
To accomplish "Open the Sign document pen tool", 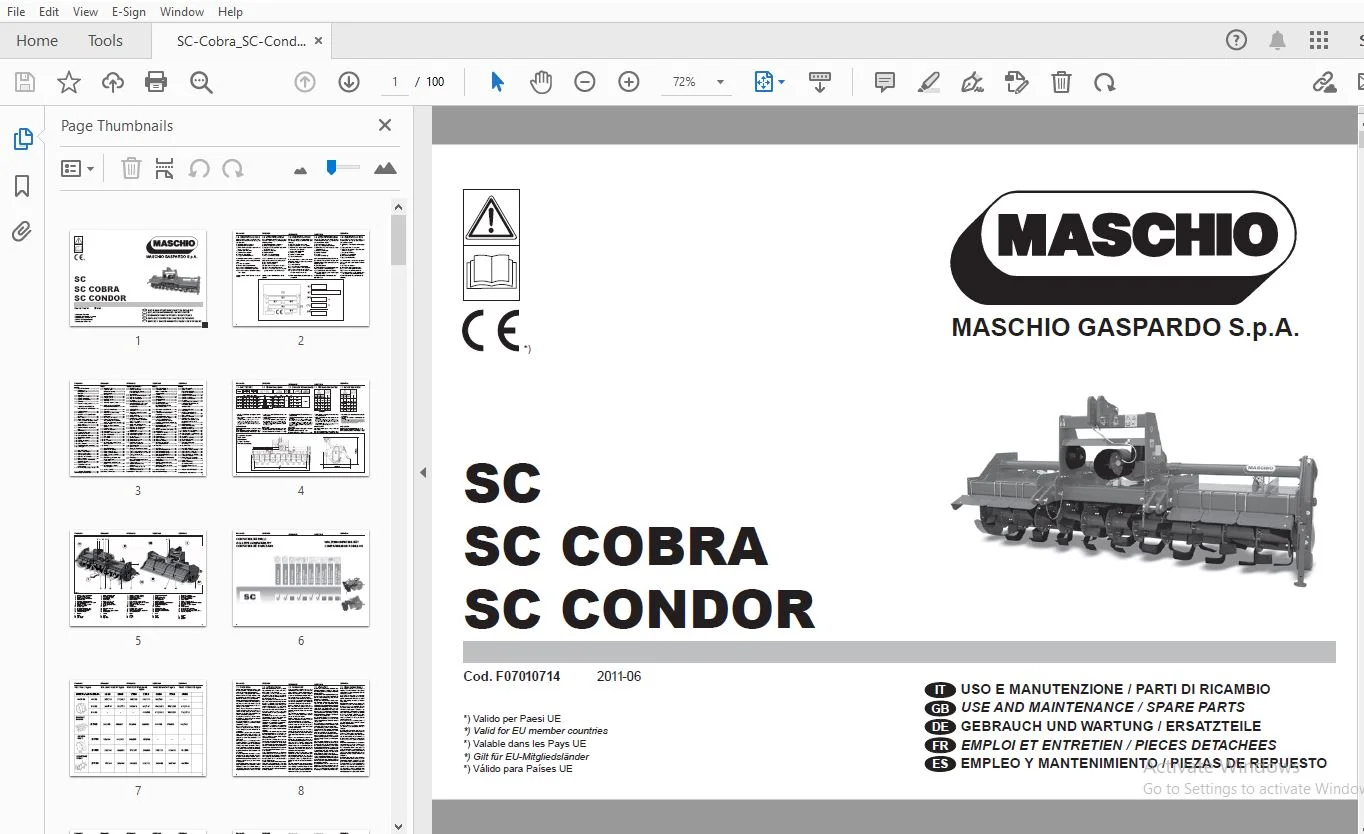I will (x=972, y=82).
